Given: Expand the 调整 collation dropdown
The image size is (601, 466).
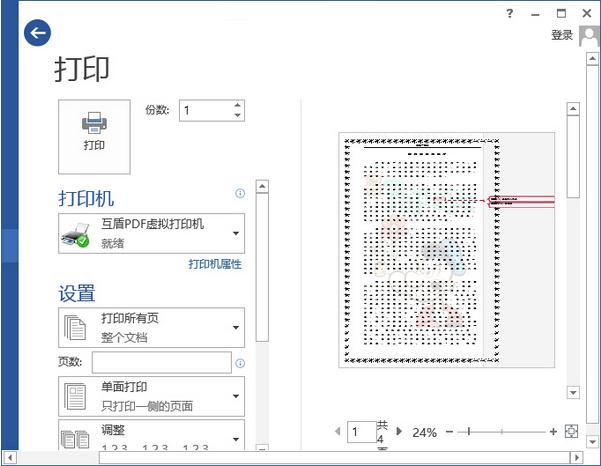Looking at the screenshot, I should click(151, 435).
